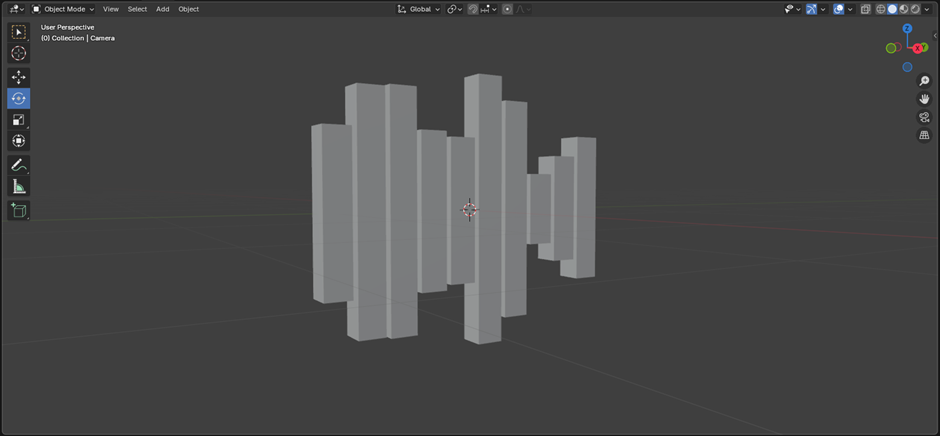This screenshot has width=940, height=436.
Task: Toggle snapping magnet icon
Action: click(473, 9)
